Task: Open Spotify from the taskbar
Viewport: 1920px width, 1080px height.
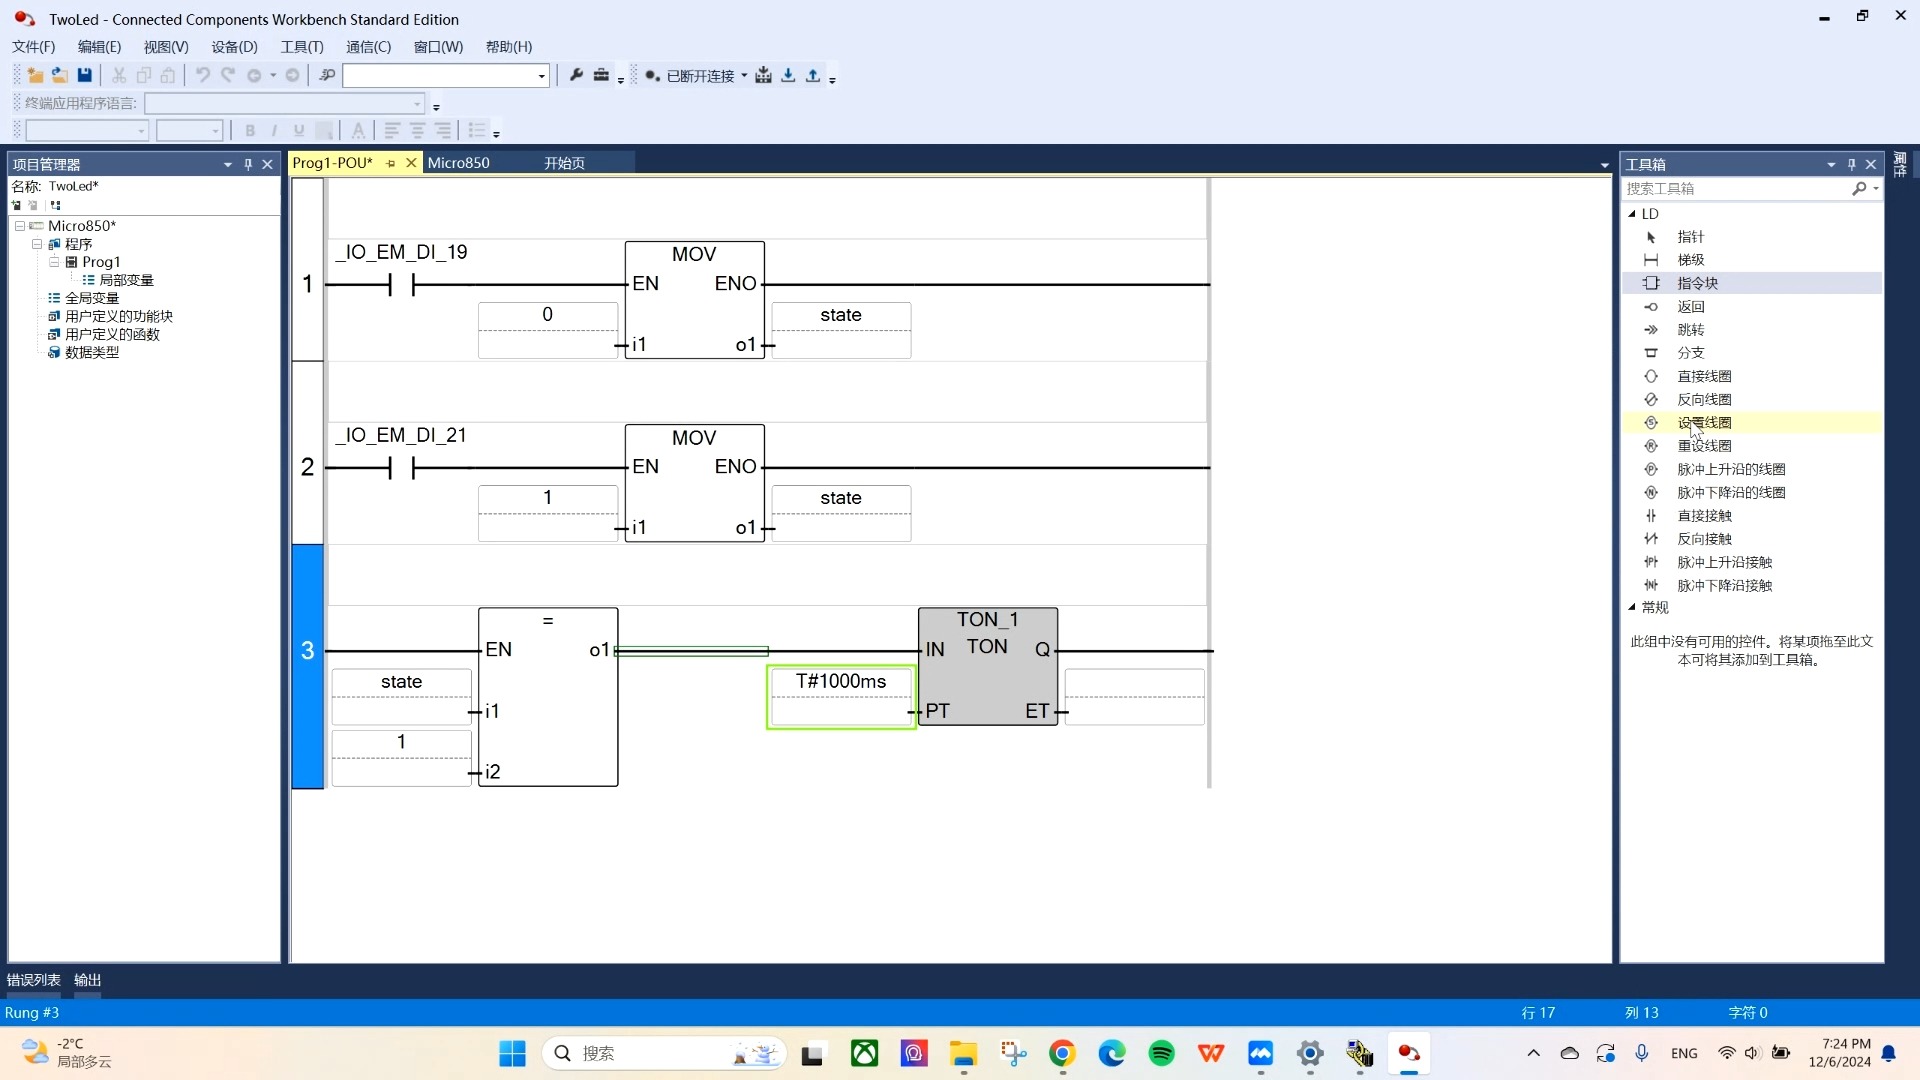Action: pyautogui.click(x=1161, y=1053)
